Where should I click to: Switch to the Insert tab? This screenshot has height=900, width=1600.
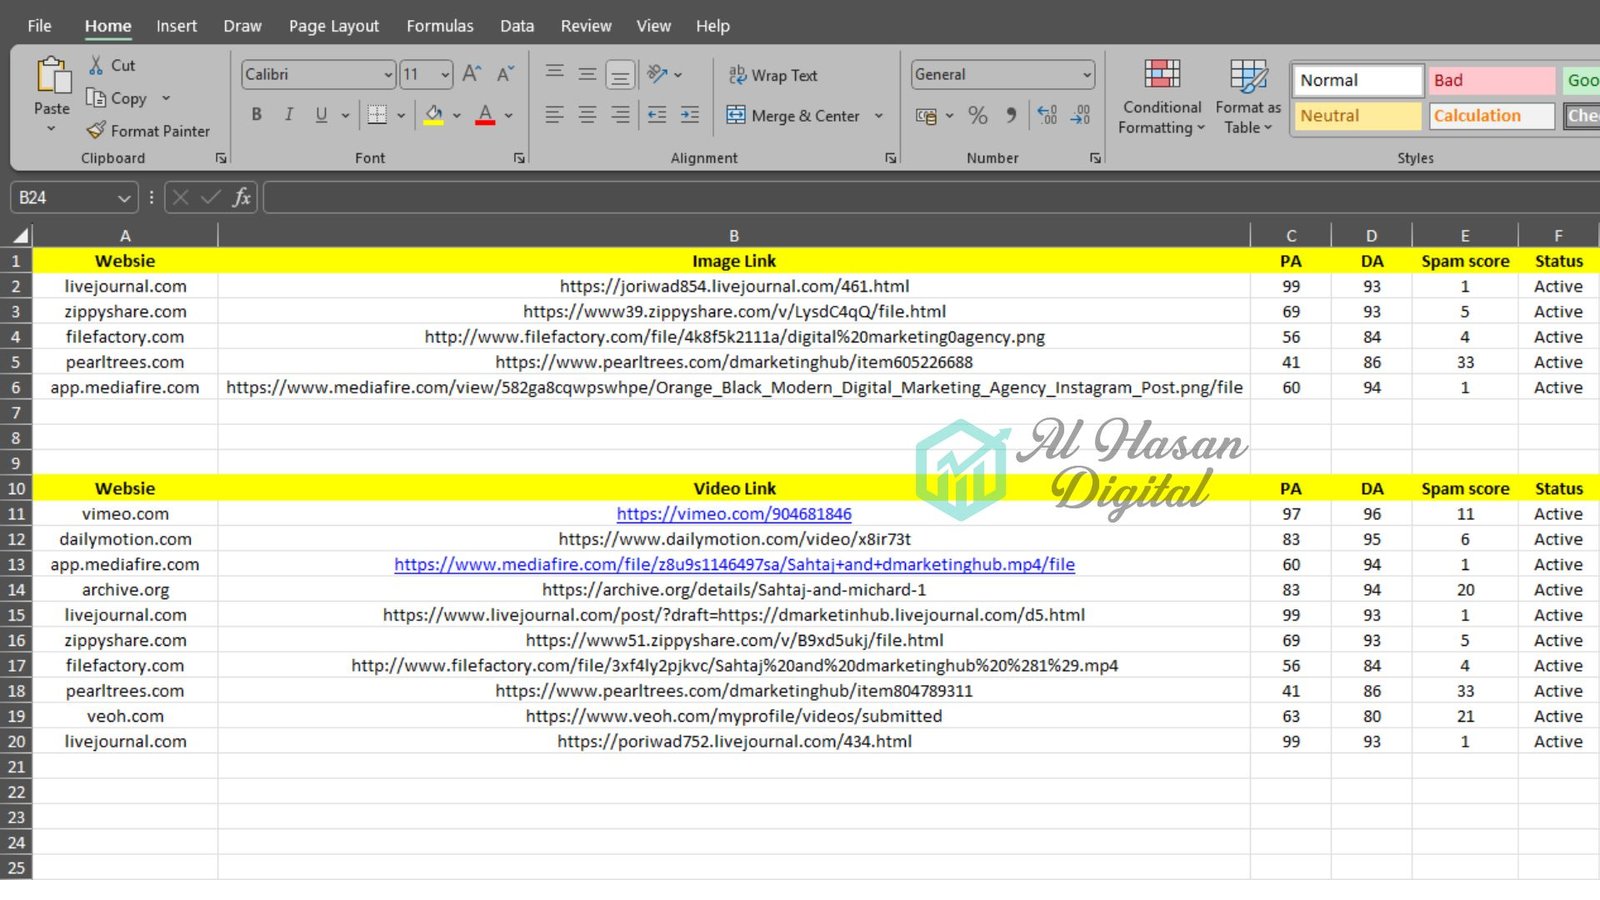coord(176,26)
